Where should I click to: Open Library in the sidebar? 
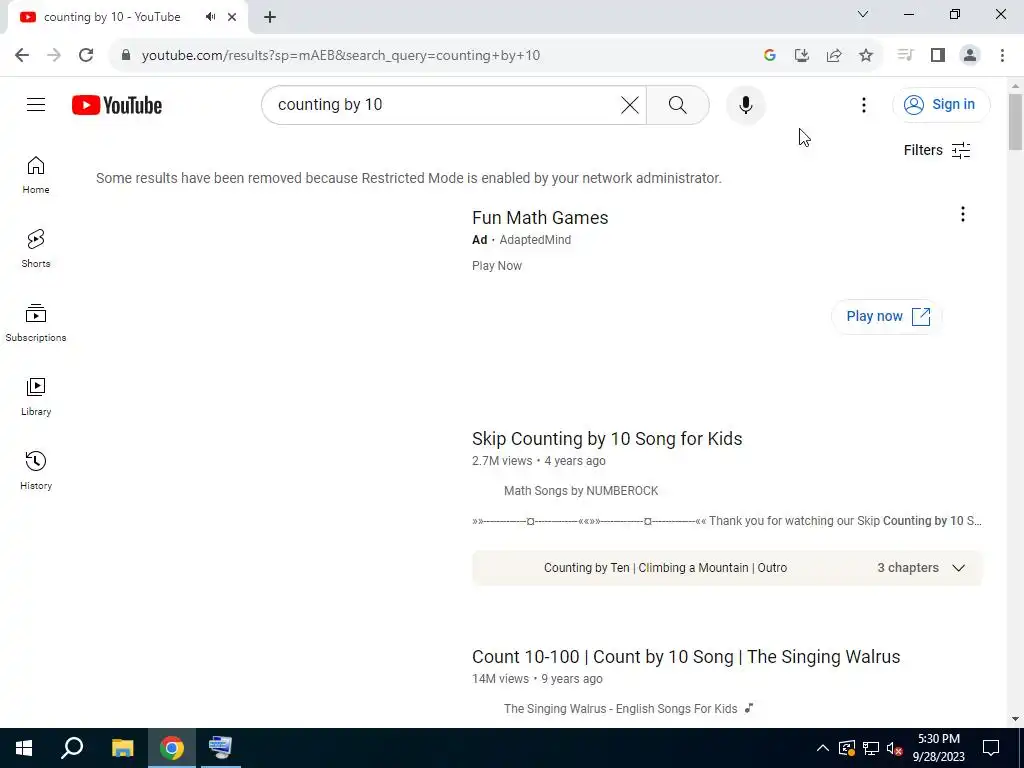point(36,396)
